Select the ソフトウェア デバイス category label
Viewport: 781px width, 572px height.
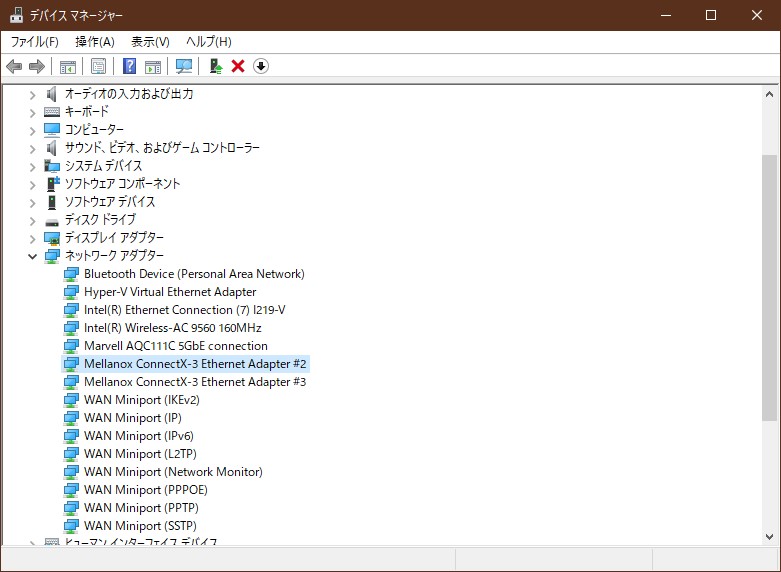pyautogui.click(x=110, y=201)
